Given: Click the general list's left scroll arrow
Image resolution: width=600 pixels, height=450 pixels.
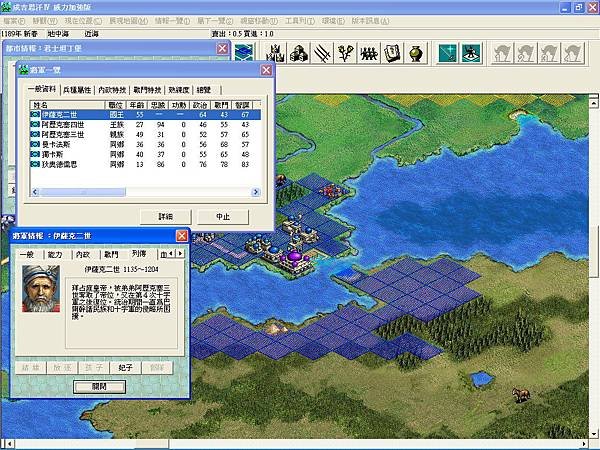Looking at the screenshot, I should click(x=35, y=192).
